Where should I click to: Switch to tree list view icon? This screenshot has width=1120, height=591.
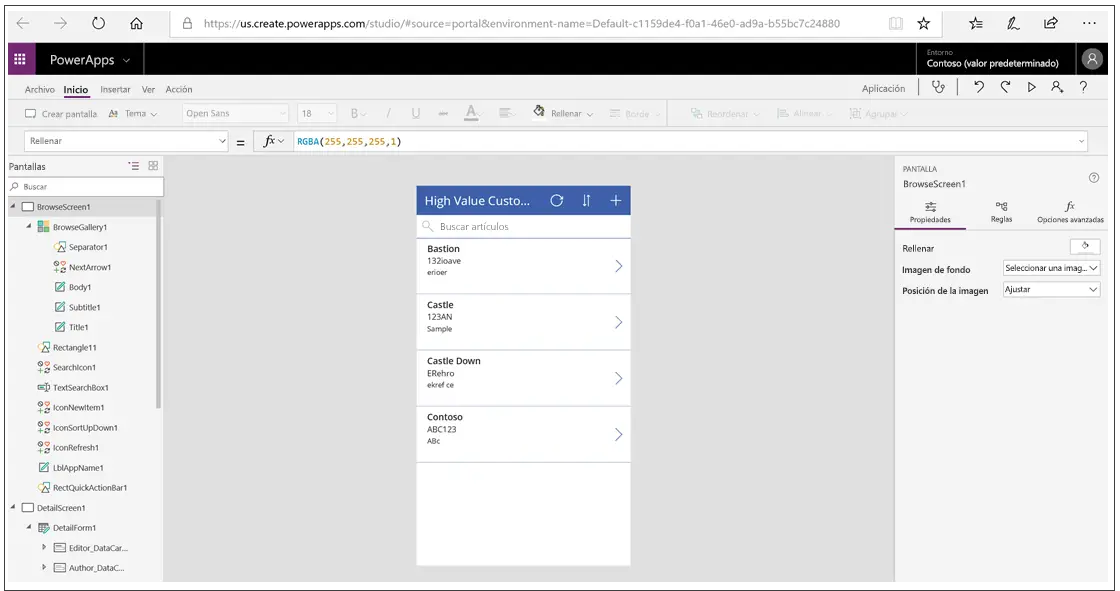pos(134,166)
